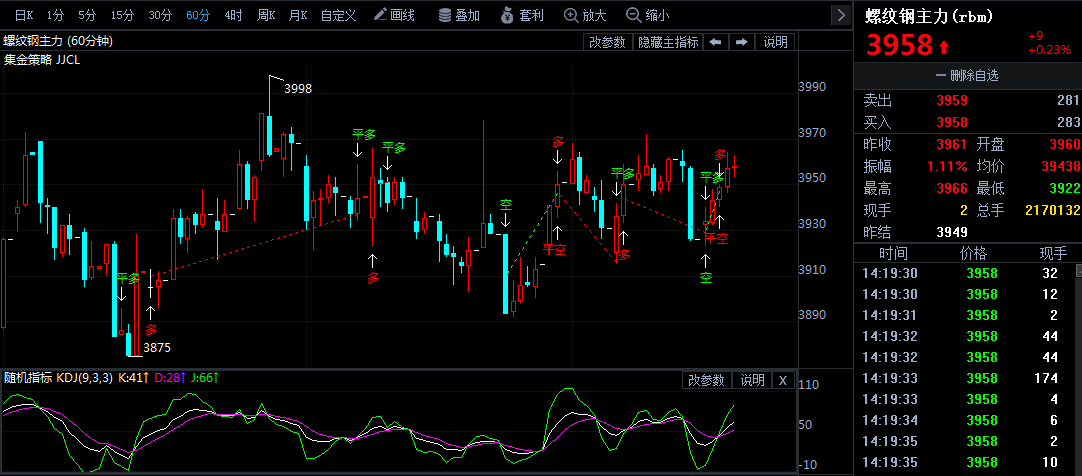
Task: Click the K:41 value in KDJ header
Action: pyautogui.click(x=135, y=378)
